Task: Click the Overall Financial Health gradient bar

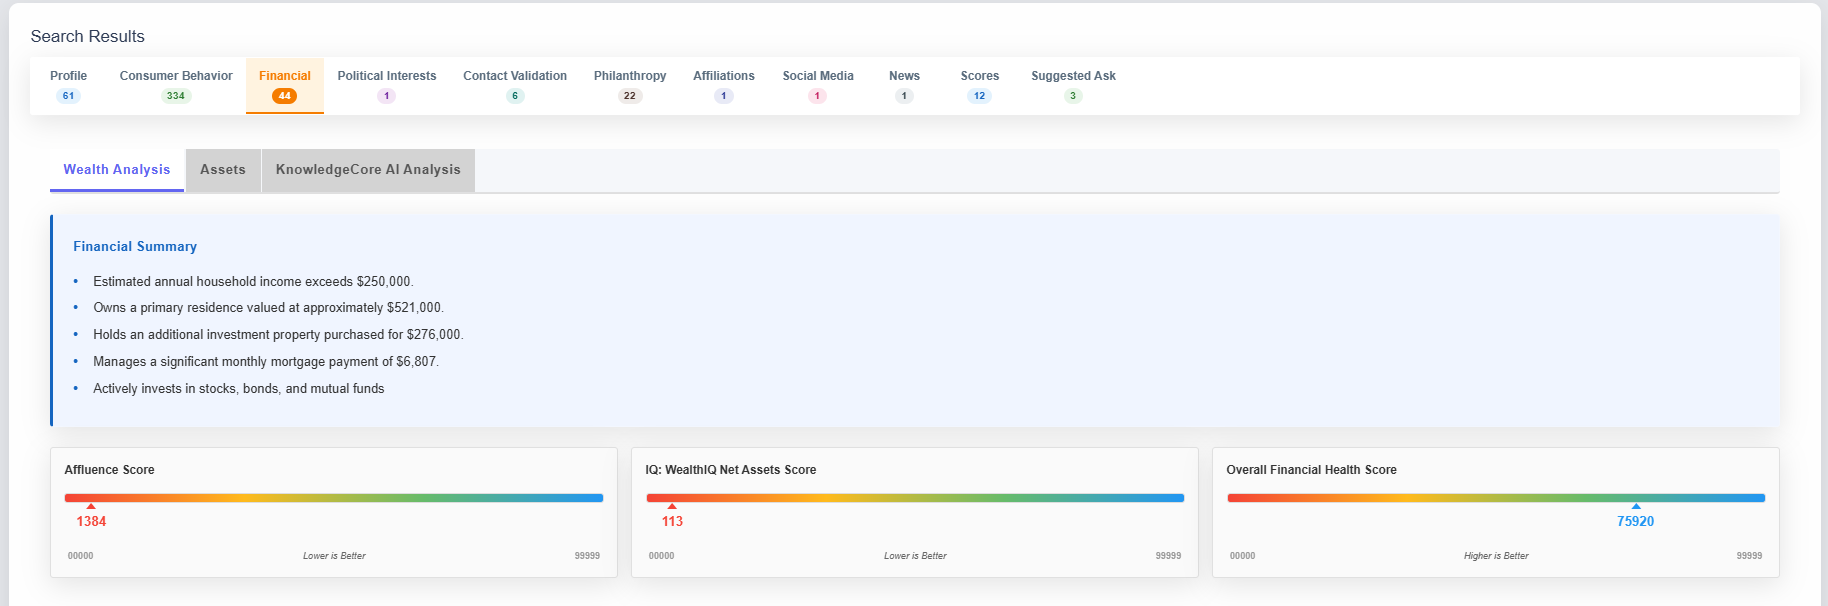Action: point(1496,498)
